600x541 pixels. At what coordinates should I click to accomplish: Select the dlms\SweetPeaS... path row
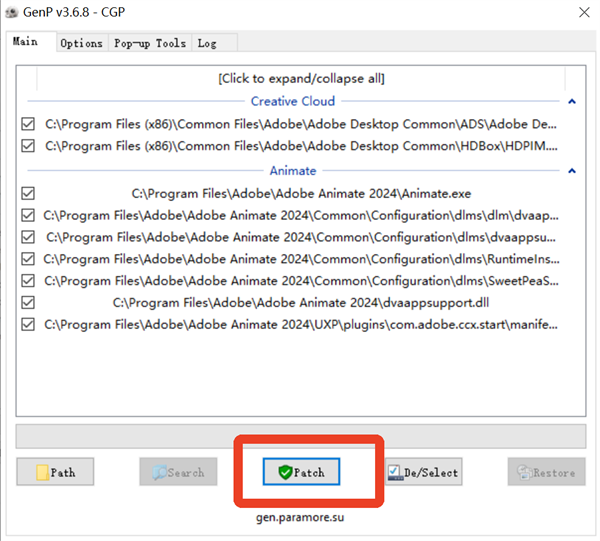click(x=301, y=281)
